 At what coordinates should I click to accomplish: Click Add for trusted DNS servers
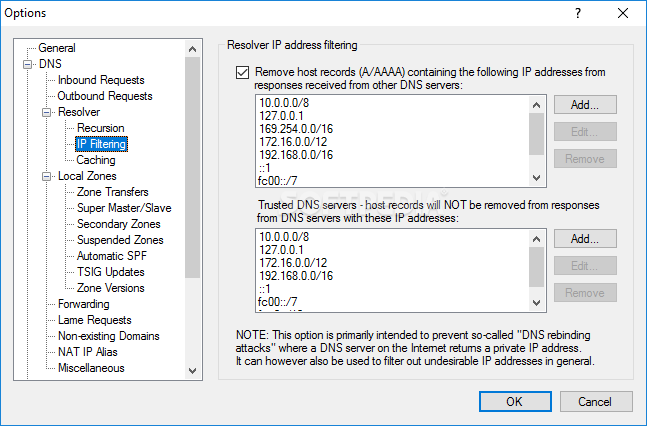click(x=585, y=239)
